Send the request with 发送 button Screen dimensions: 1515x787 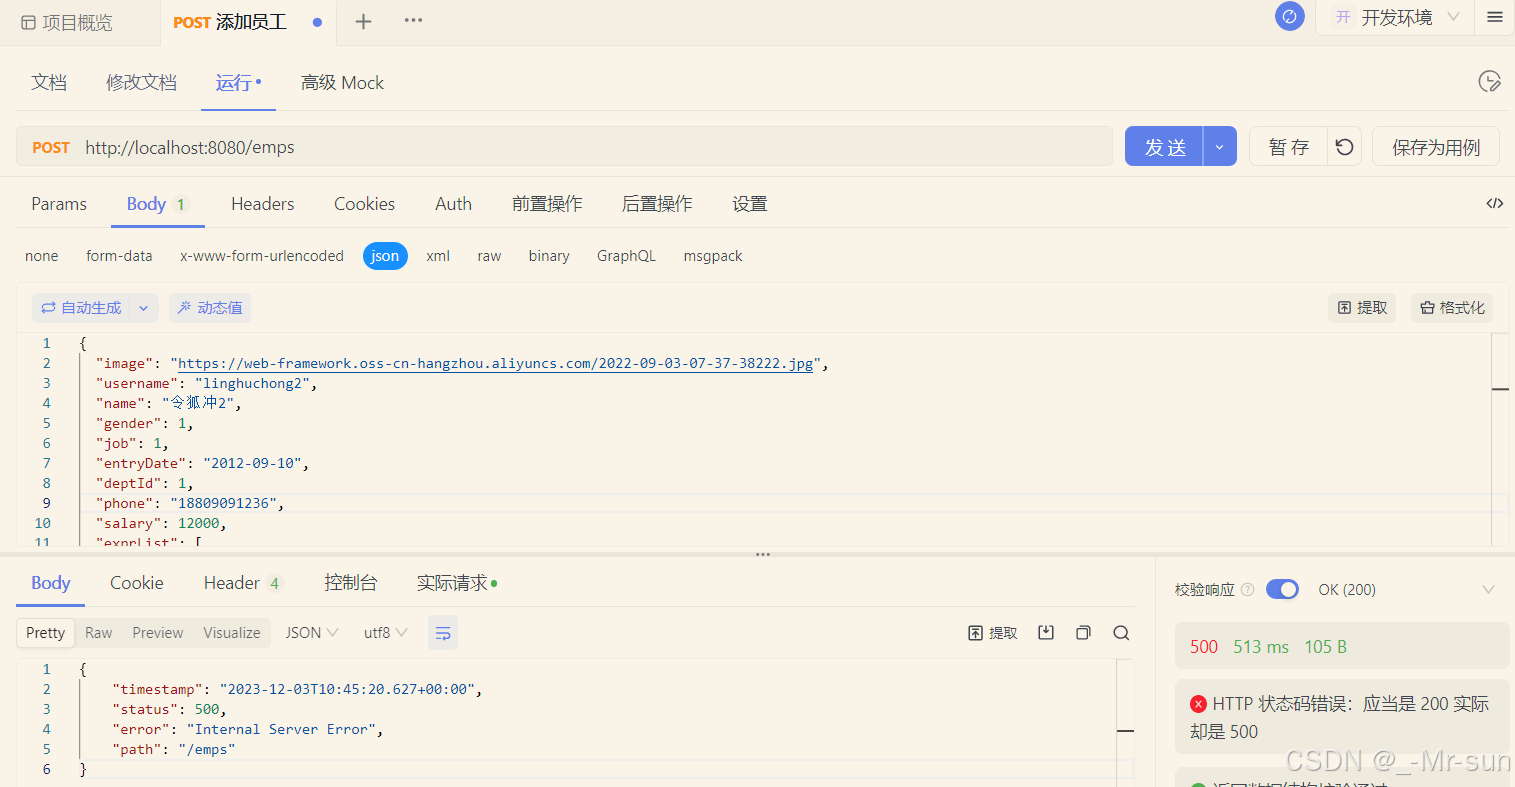click(1164, 146)
